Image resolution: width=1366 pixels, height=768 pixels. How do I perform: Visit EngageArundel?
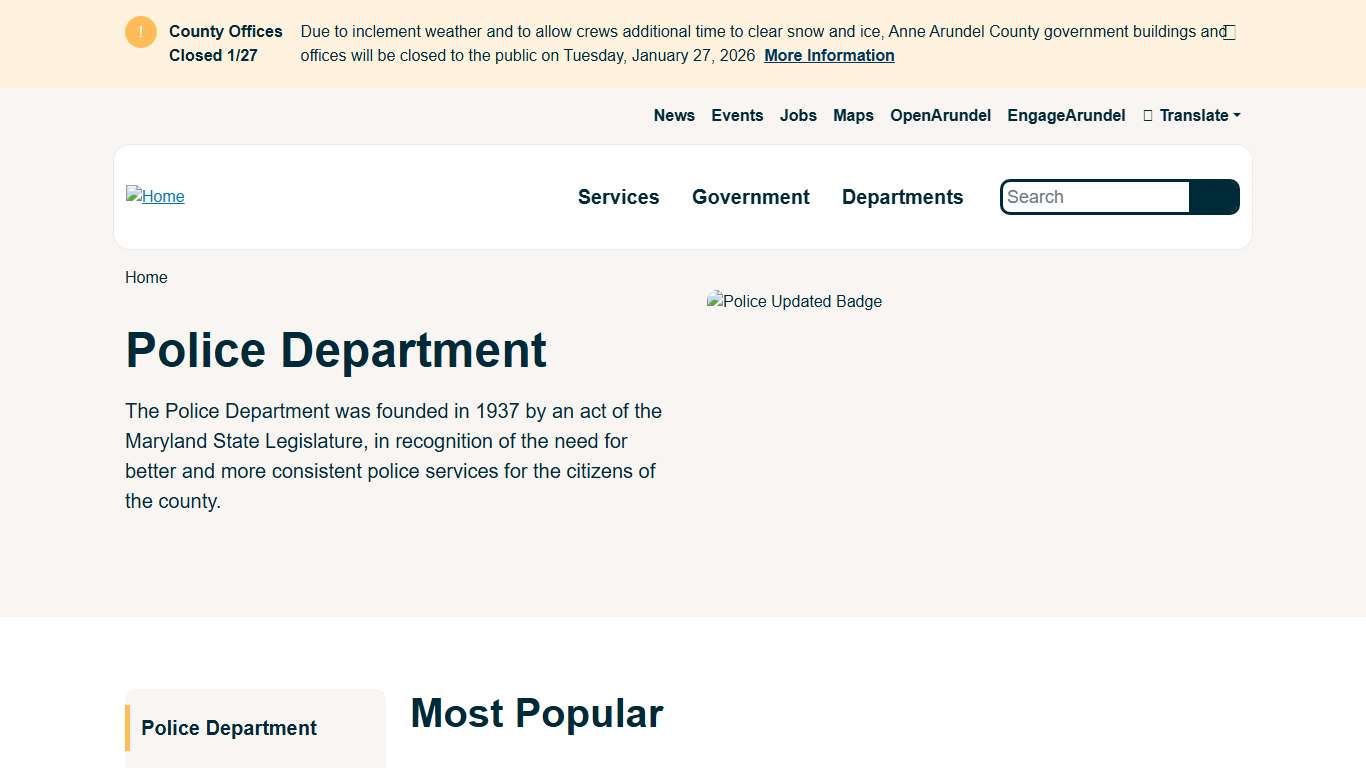pos(1066,115)
